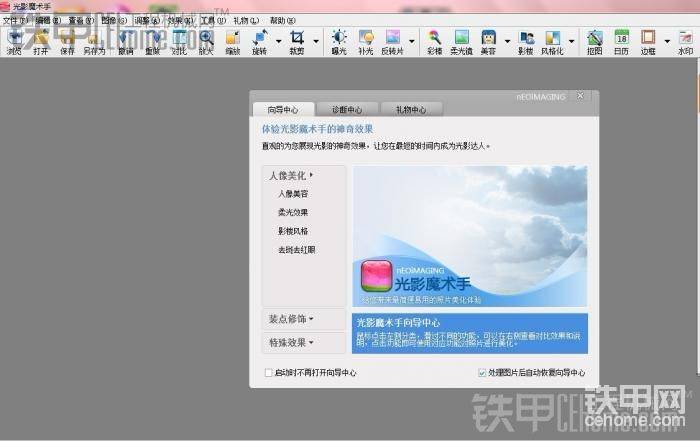Click the 抠图 (cutout) toolbar icon

click(x=594, y=42)
